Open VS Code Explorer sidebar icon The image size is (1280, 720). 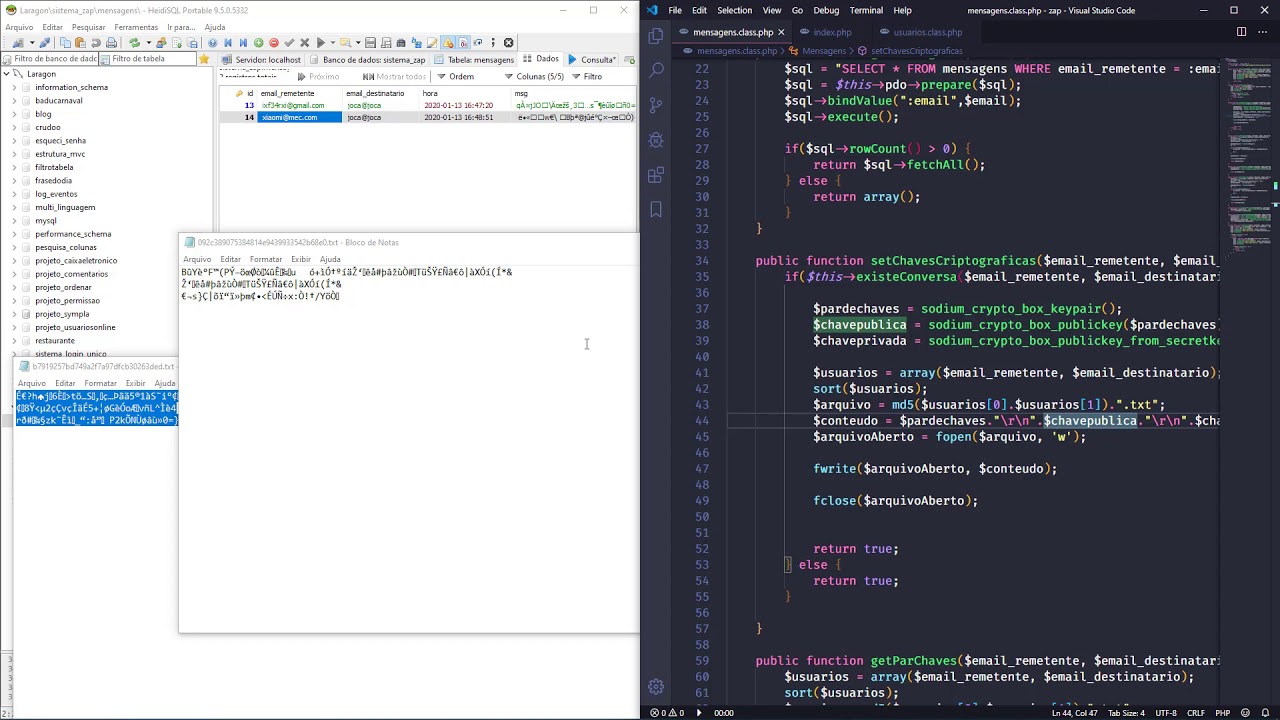pos(656,36)
